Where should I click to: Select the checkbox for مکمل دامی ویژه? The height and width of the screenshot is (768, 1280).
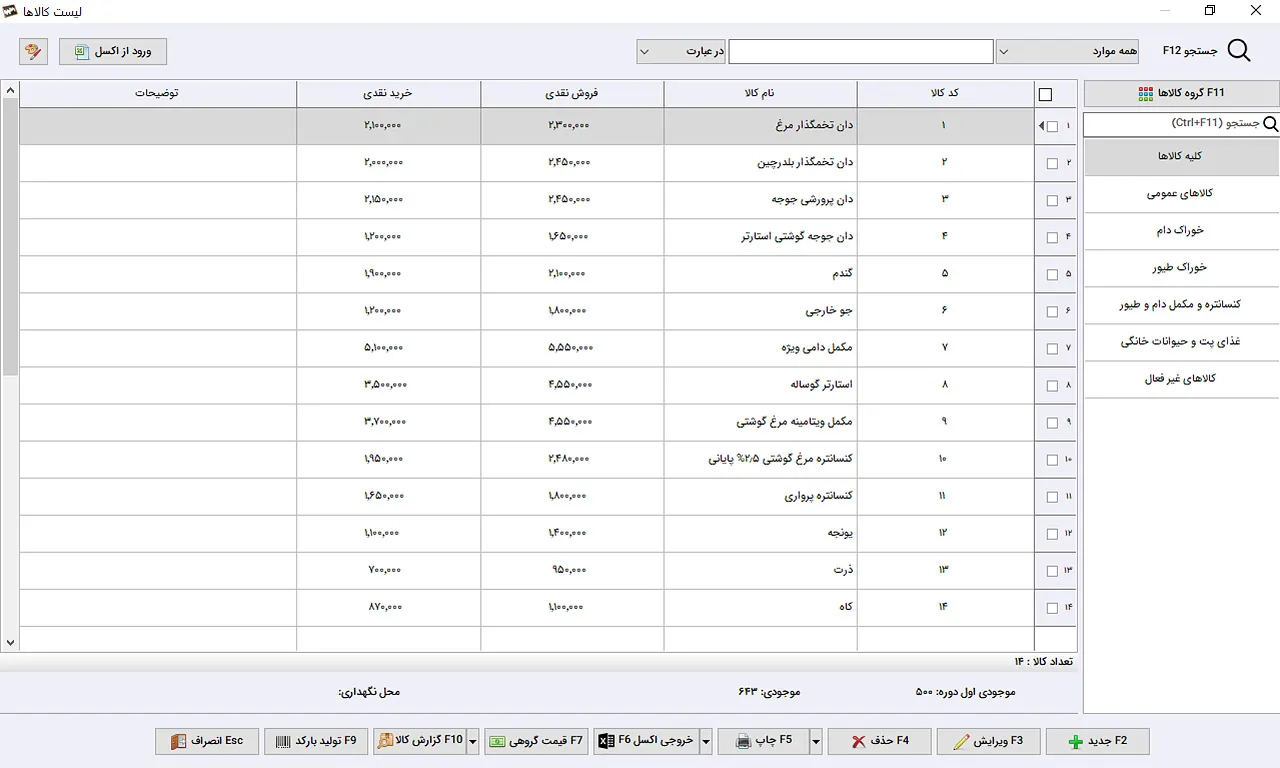(x=1052, y=348)
